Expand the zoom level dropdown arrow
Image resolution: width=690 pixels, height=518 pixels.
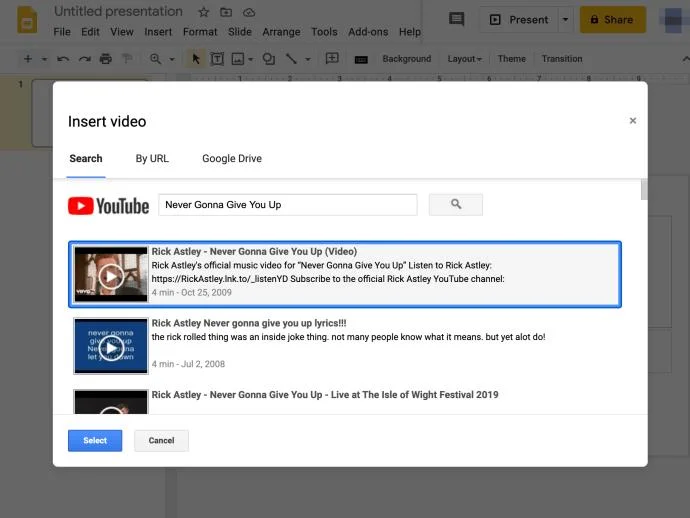point(172,59)
